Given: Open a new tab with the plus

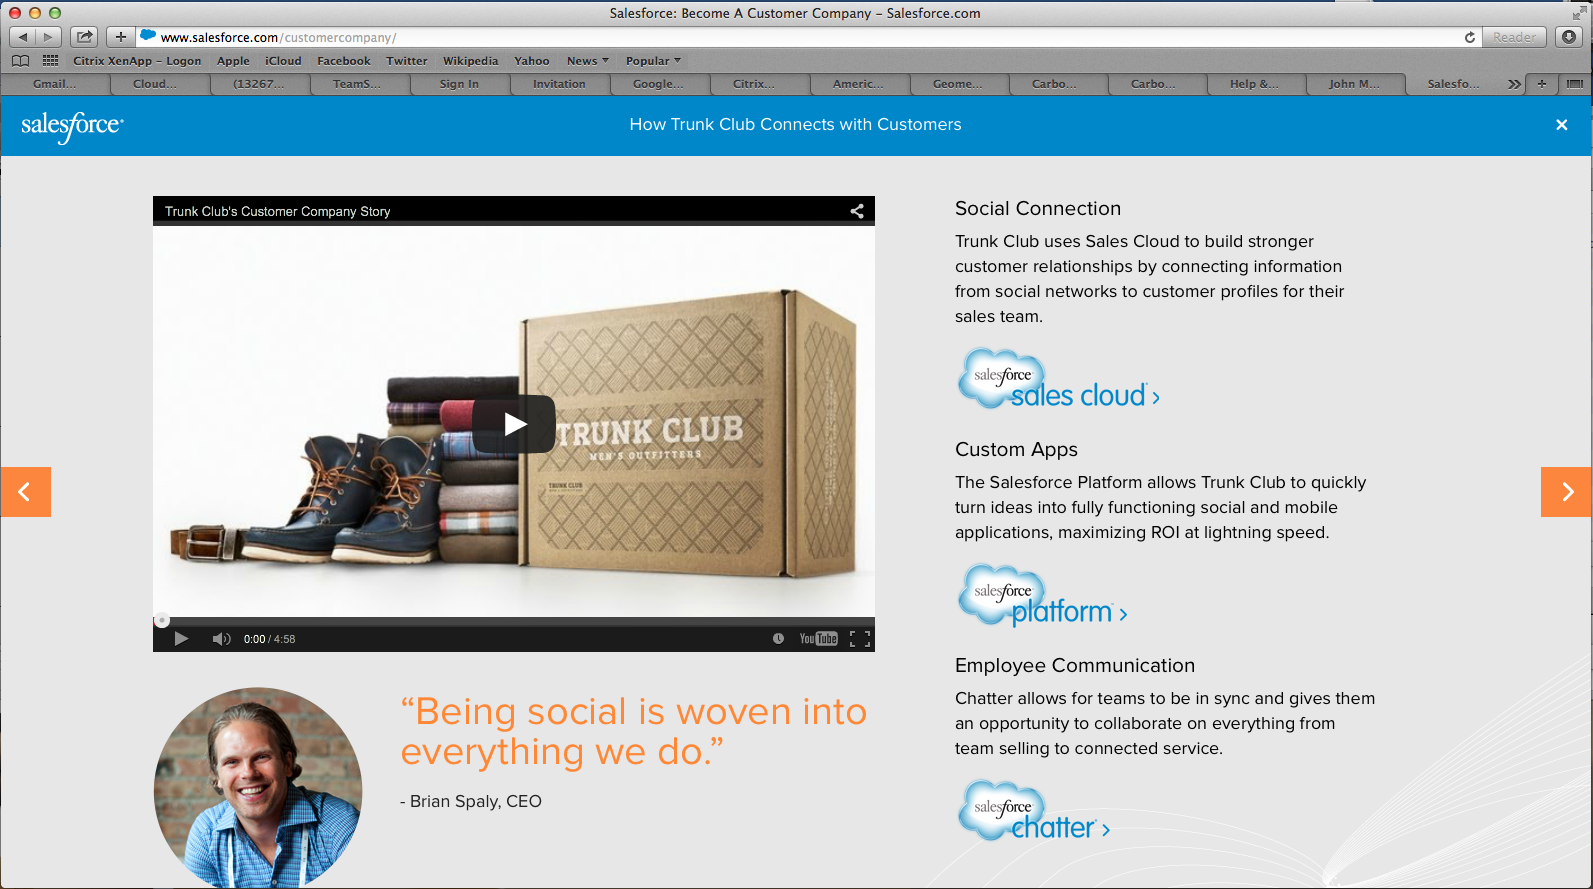Looking at the screenshot, I should click(1542, 84).
